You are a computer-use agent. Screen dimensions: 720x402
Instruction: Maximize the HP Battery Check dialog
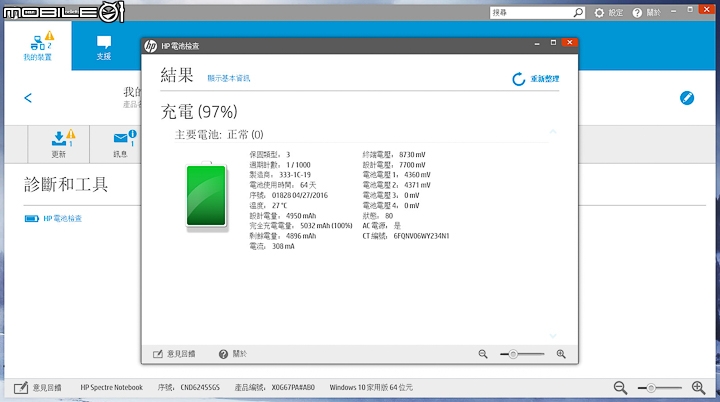[553, 43]
